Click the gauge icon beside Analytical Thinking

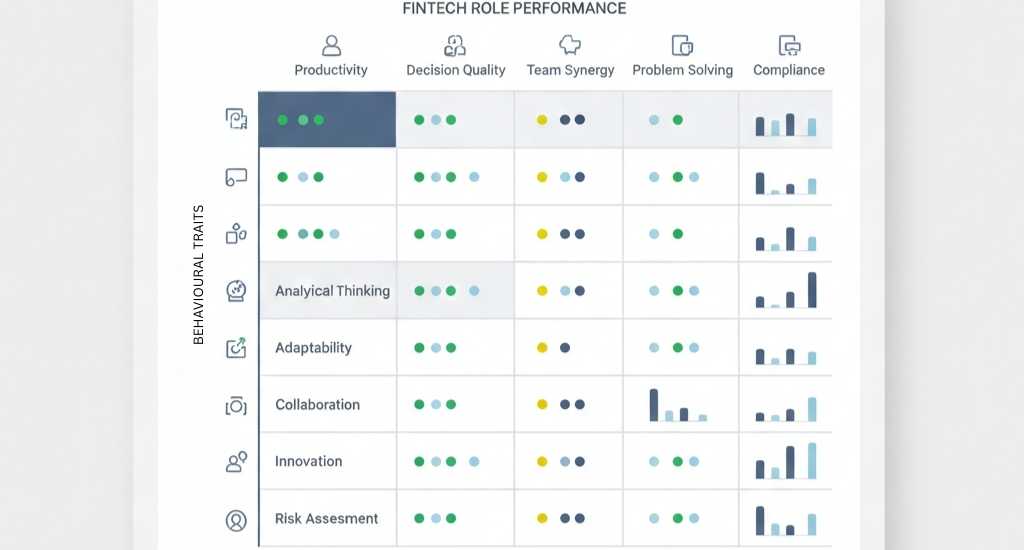coord(236,291)
